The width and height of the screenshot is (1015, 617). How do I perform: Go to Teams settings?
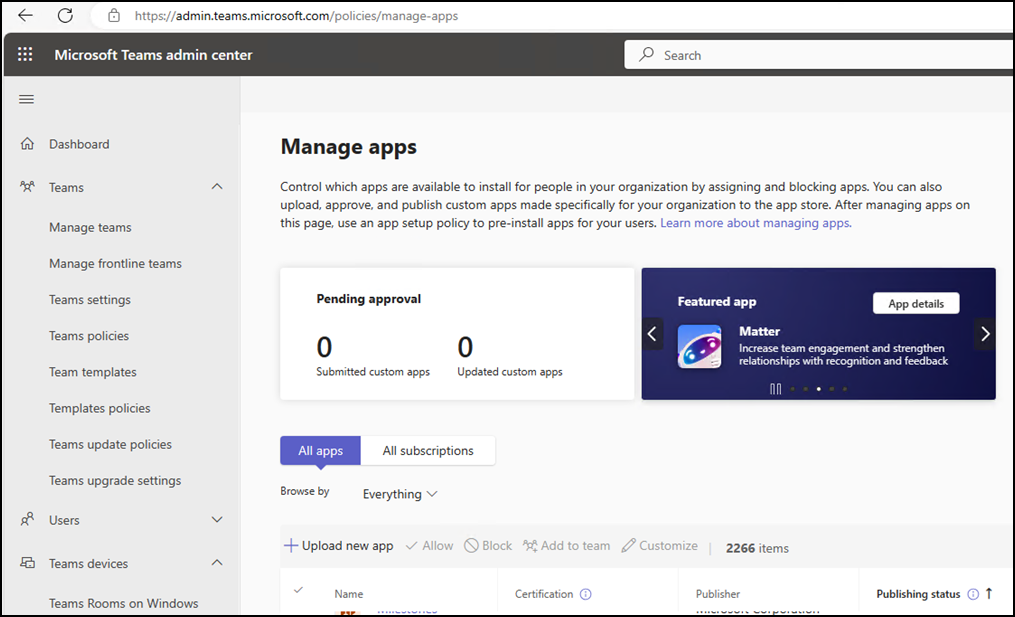[90, 300]
